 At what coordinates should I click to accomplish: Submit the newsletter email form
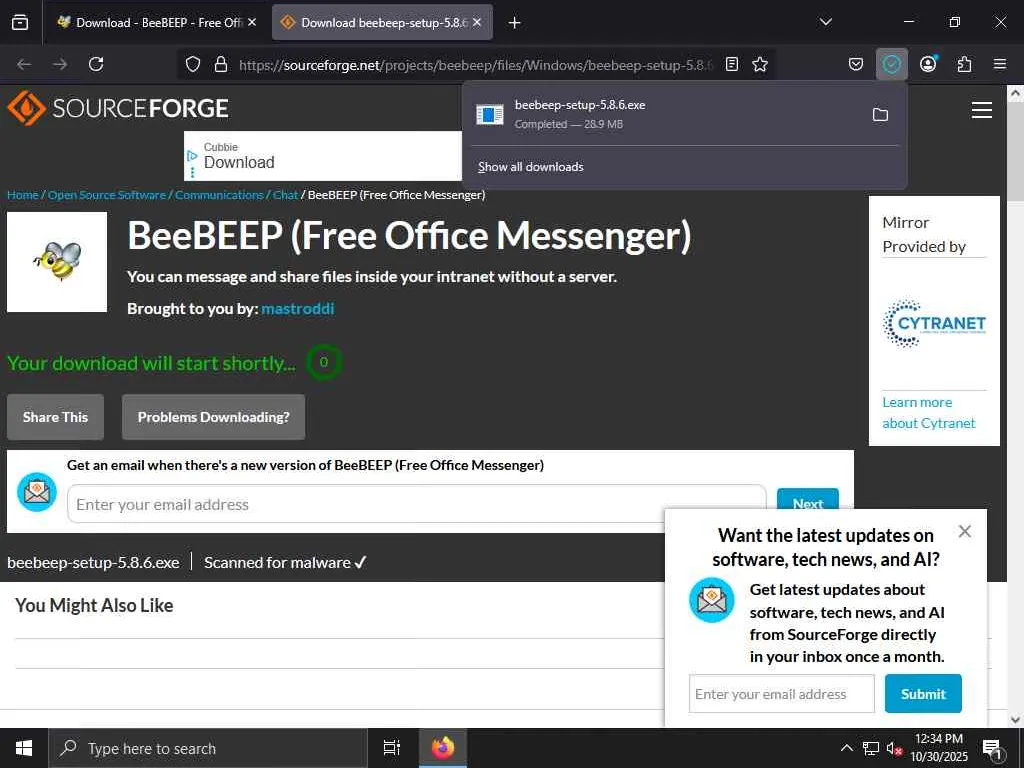(923, 694)
